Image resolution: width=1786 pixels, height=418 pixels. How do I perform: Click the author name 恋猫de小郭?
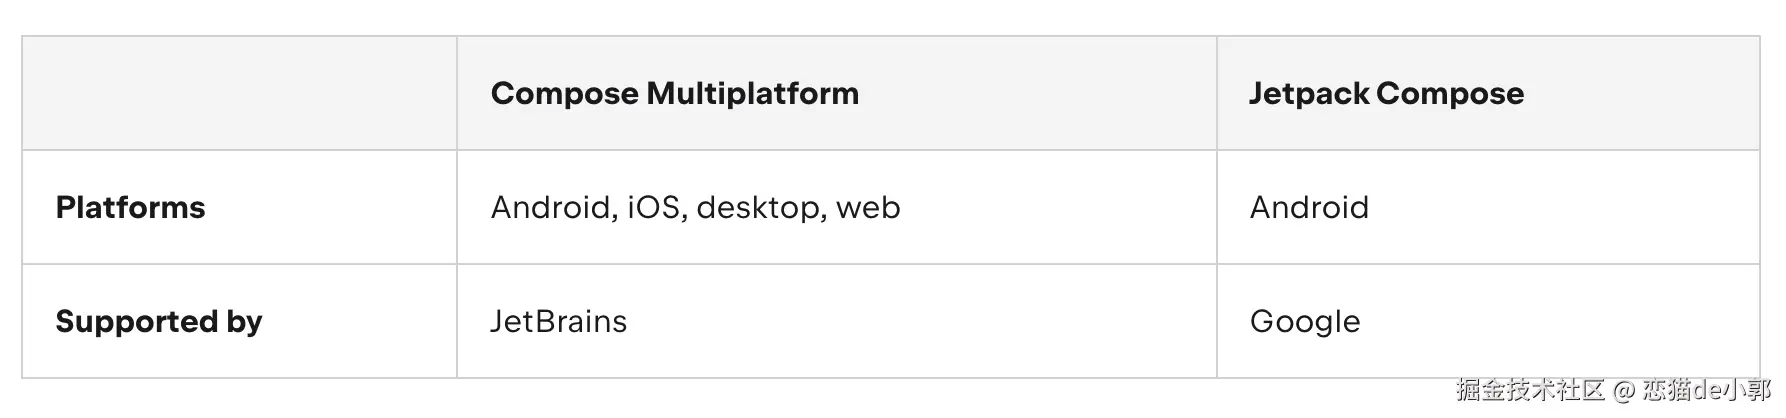pos(1706,390)
